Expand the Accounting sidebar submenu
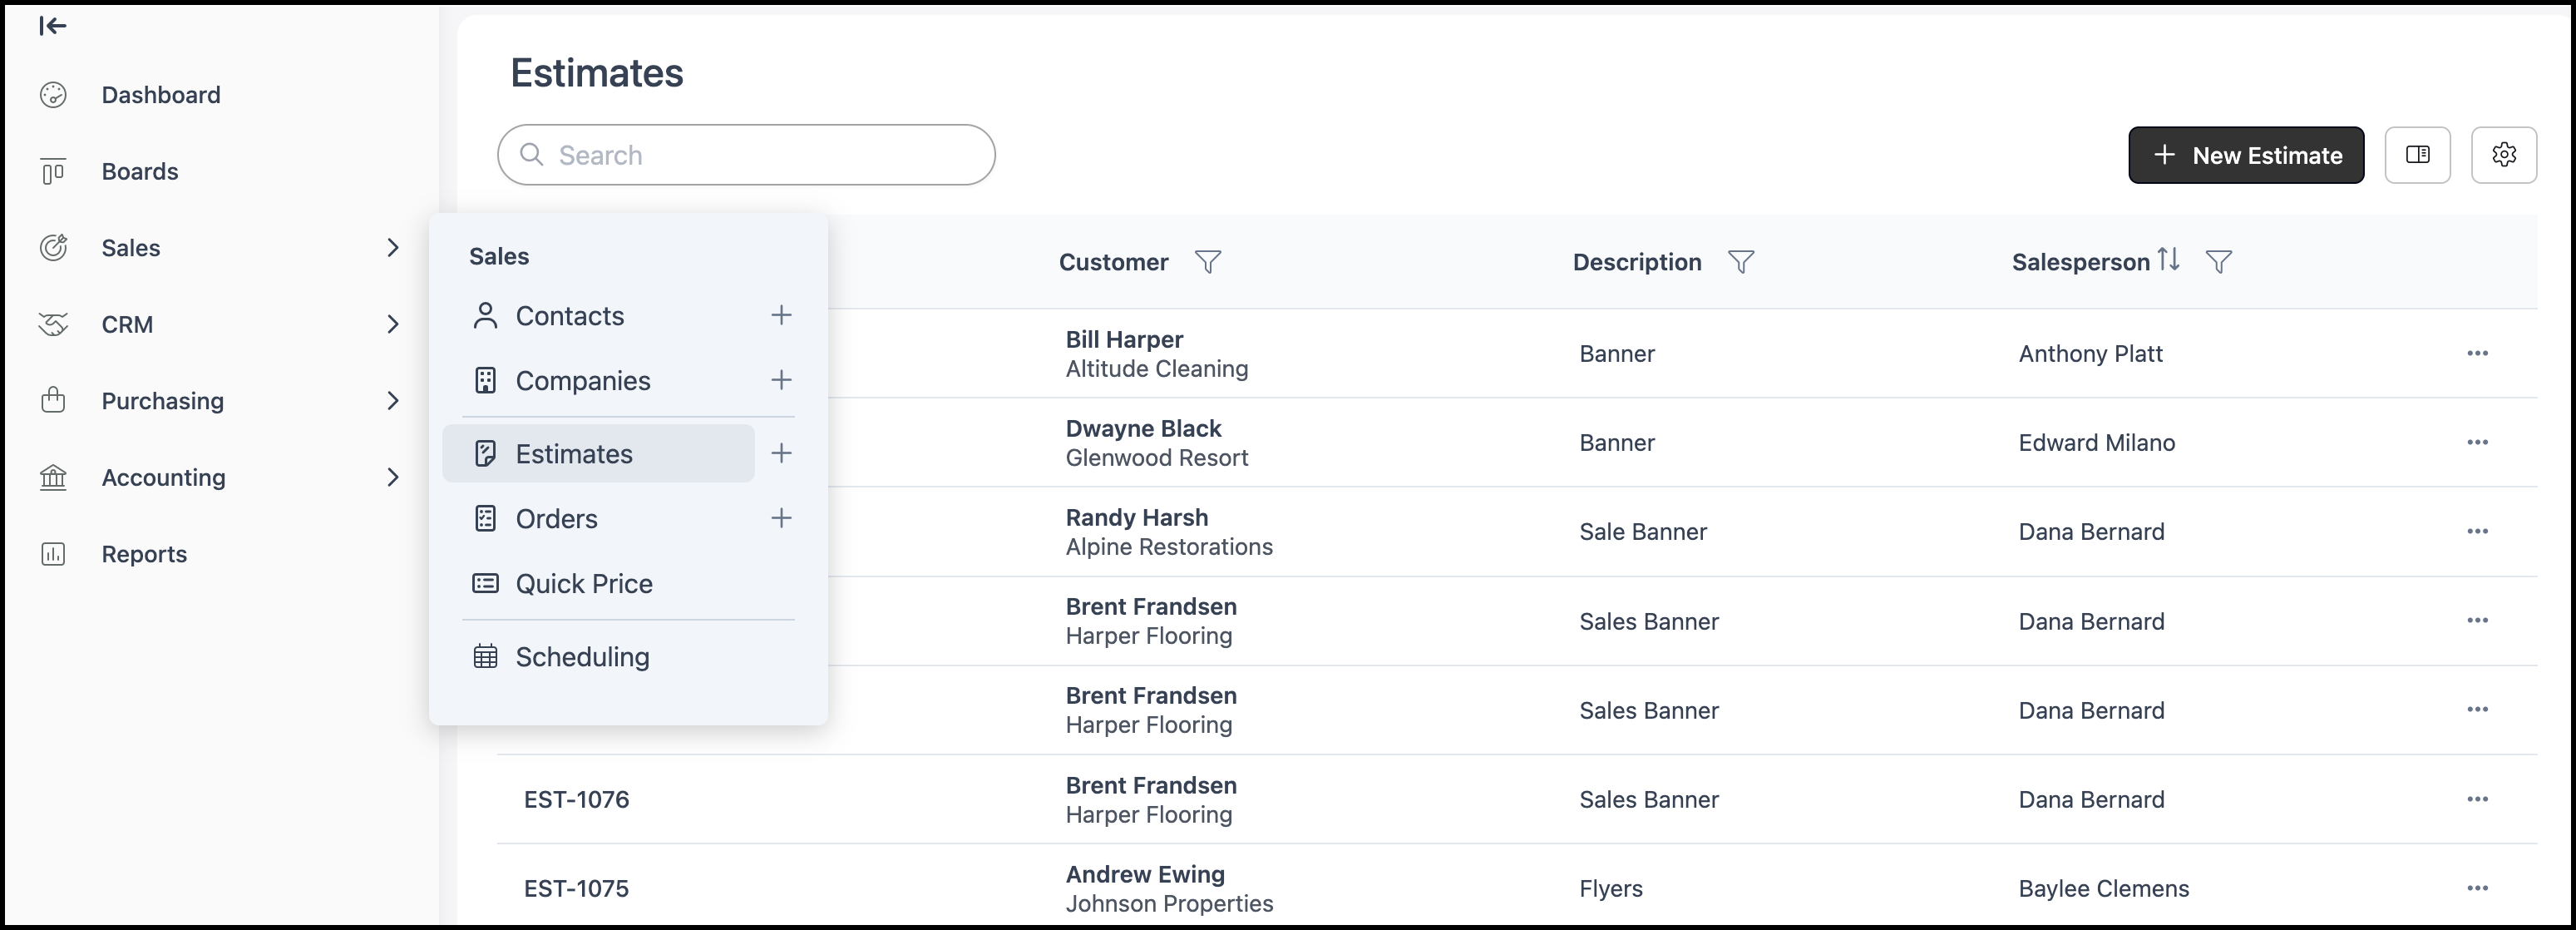The image size is (2576, 930). click(x=393, y=477)
